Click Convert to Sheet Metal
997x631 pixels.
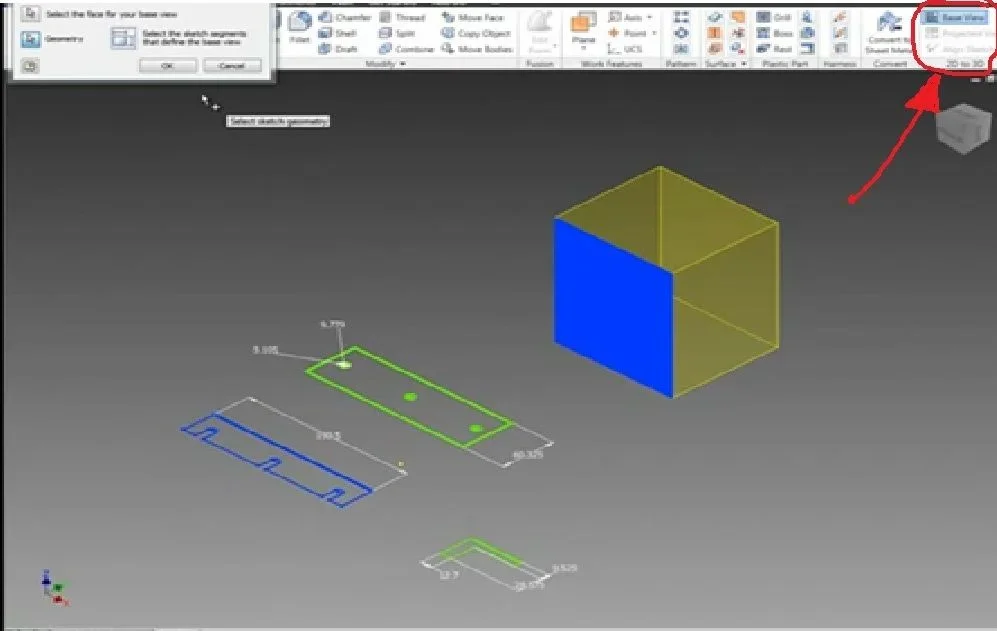pyautogui.click(x=888, y=33)
